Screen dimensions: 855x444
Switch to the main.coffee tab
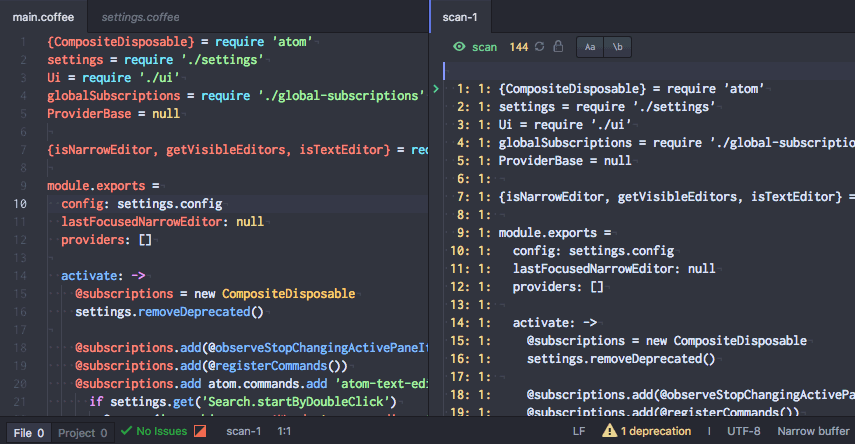pos(43,17)
